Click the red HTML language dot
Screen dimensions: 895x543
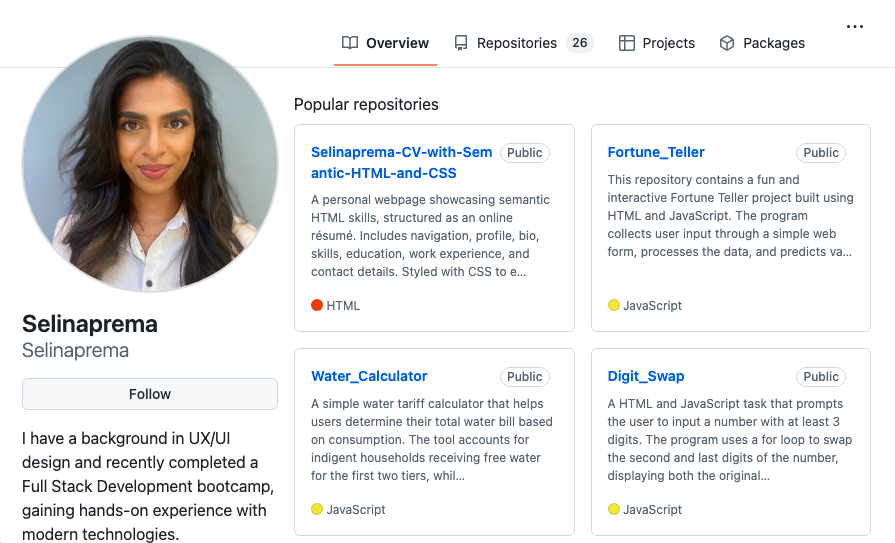pyautogui.click(x=317, y=305)
